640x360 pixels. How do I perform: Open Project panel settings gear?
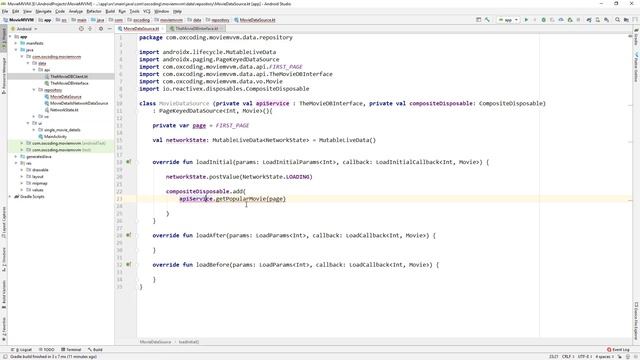101,29
